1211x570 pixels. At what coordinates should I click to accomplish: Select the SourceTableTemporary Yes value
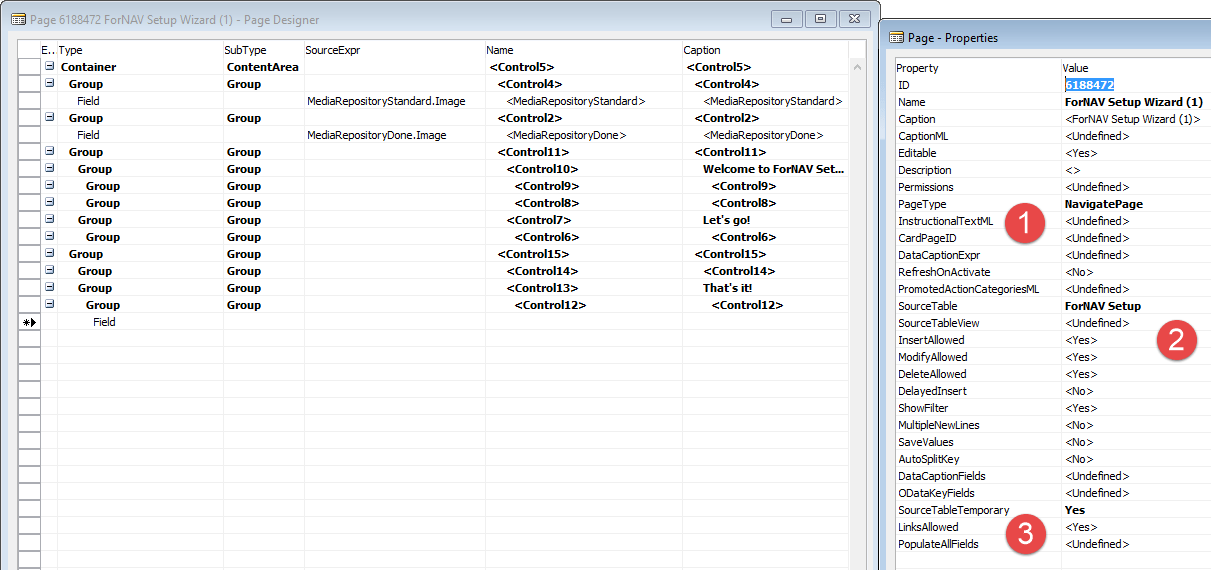click(x=1075, y=510)
